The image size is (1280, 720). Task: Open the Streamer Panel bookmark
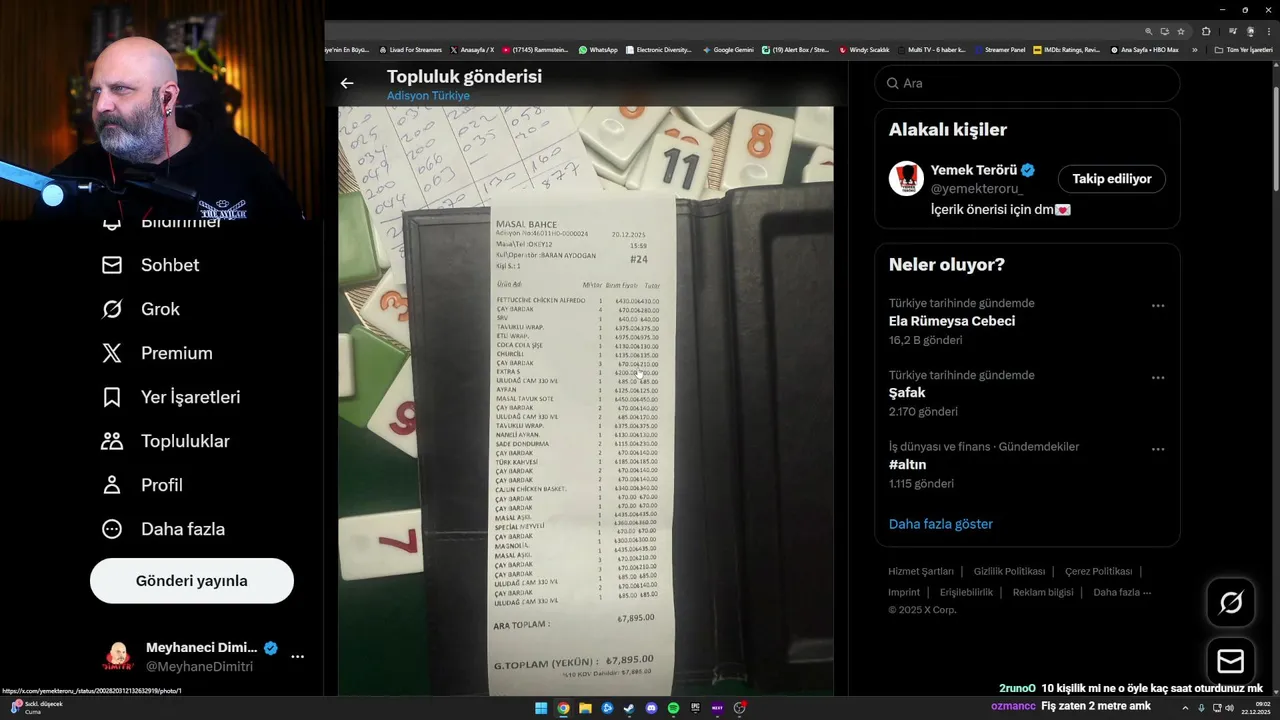pyautogui.click(x=1000, y=50)
